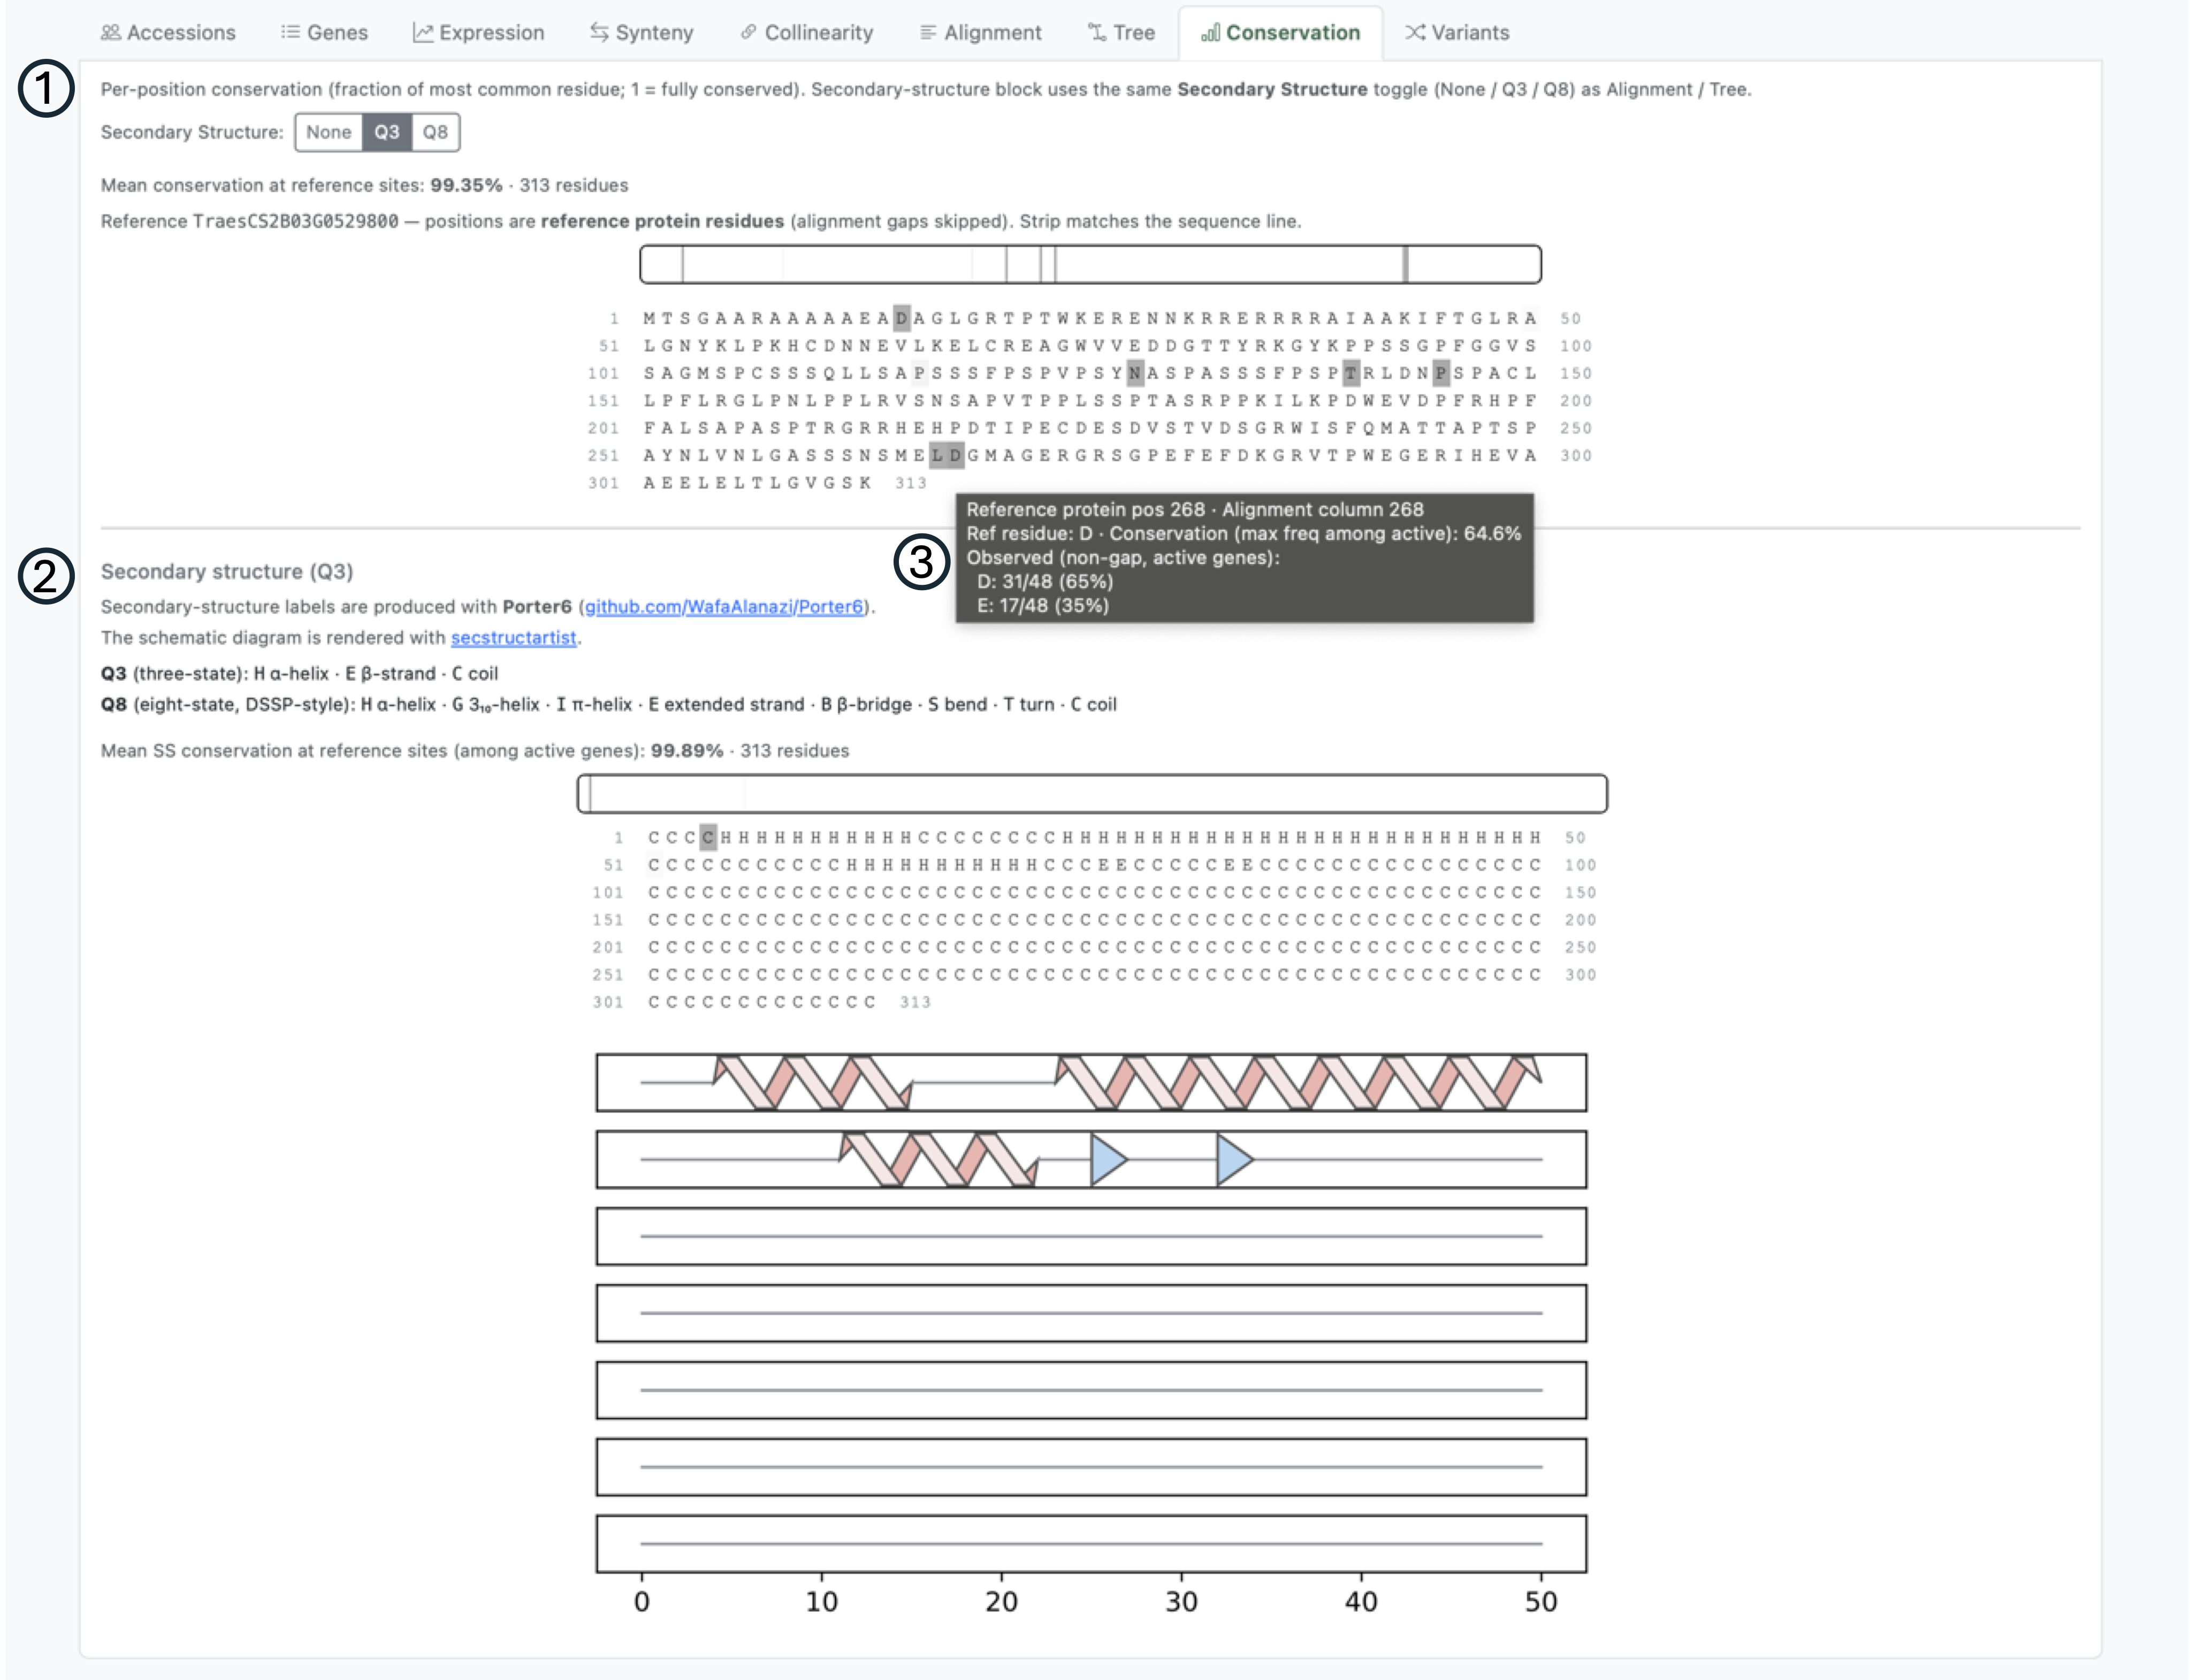The width and height of the screenshot is (2190, 1680).
Task: Switch to the Genes tab
Action: [324, 33]
